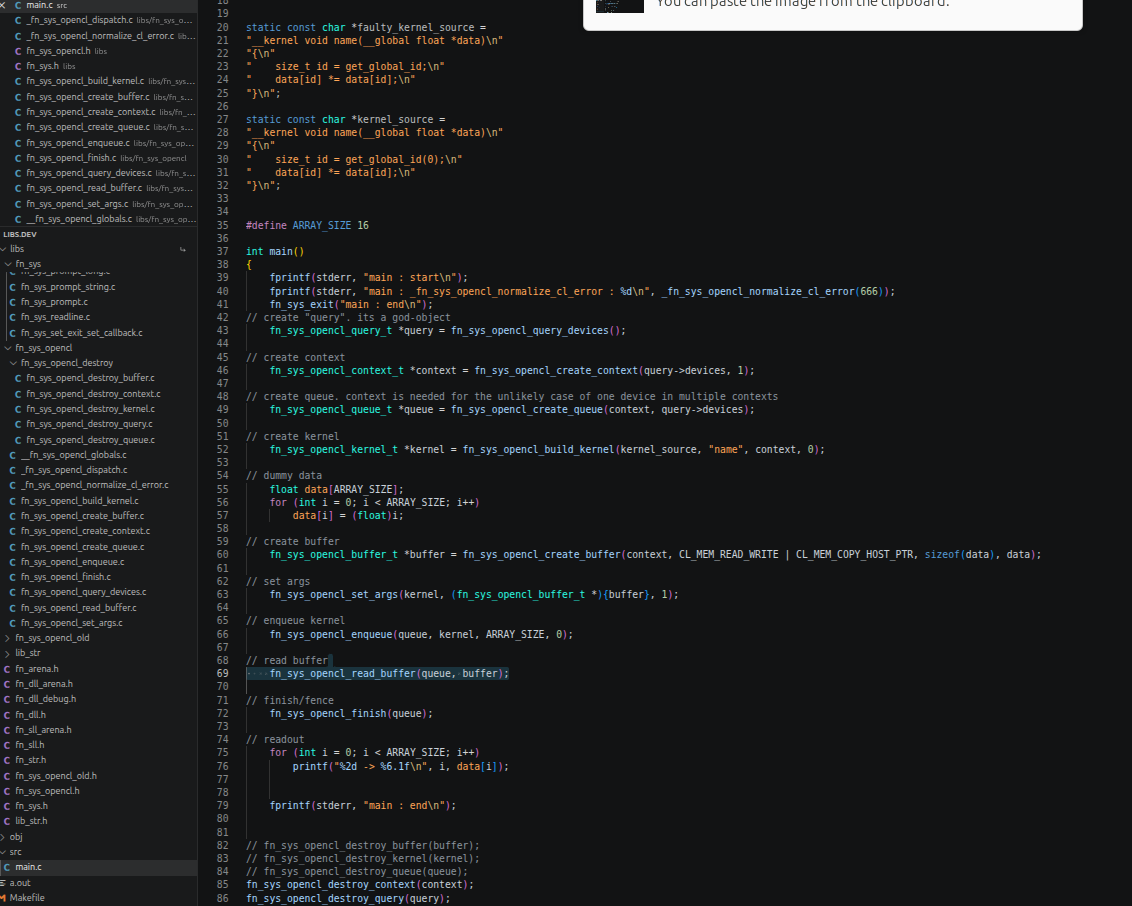The image size is (1132, 906).
Task: Open __fn_sys_opencl_globals.c in open editors list
Action: tap(98, 219)
